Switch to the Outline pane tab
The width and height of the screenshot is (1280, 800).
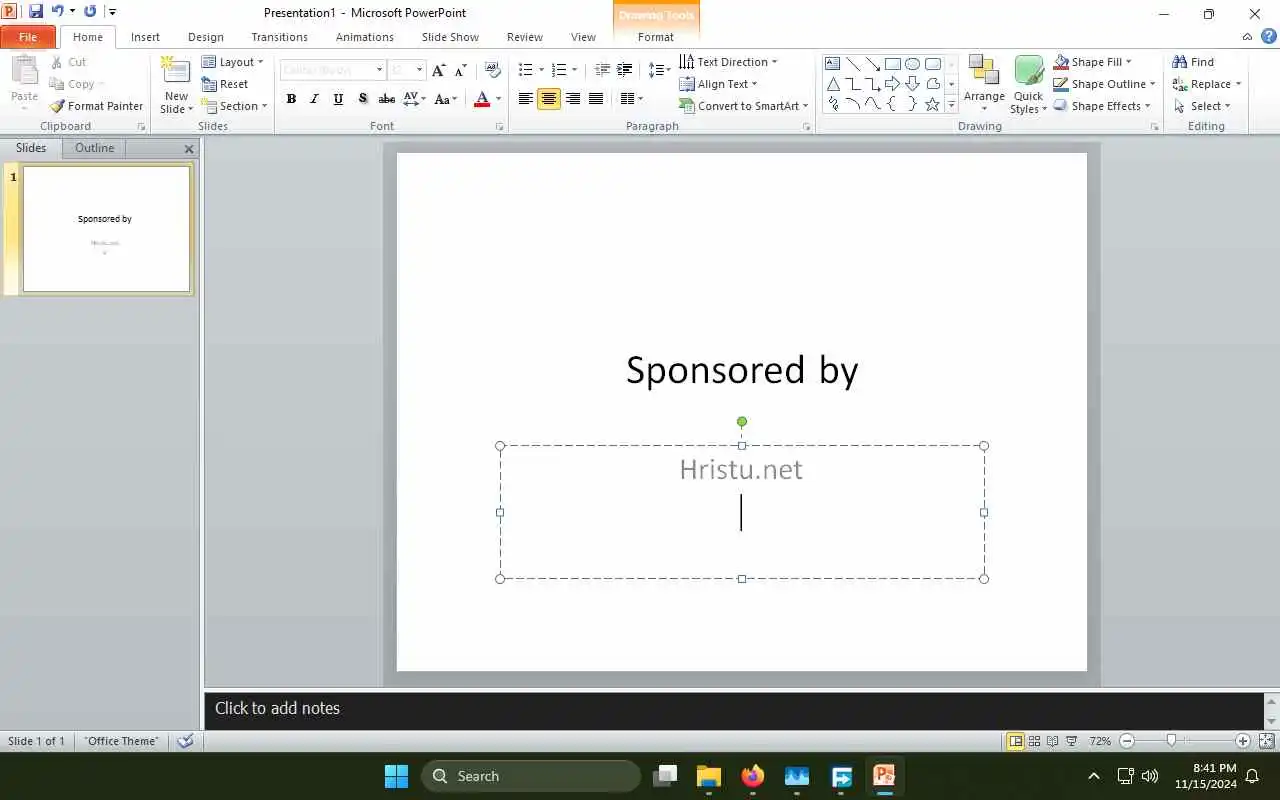click(x=94, y=148)
